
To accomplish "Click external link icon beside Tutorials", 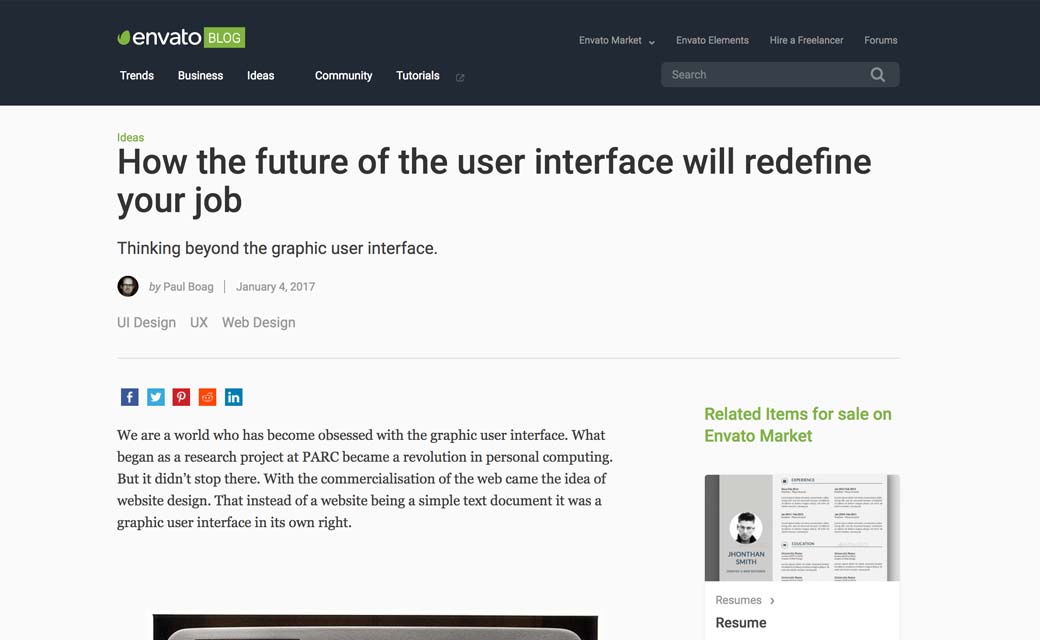I will (460, 77).
